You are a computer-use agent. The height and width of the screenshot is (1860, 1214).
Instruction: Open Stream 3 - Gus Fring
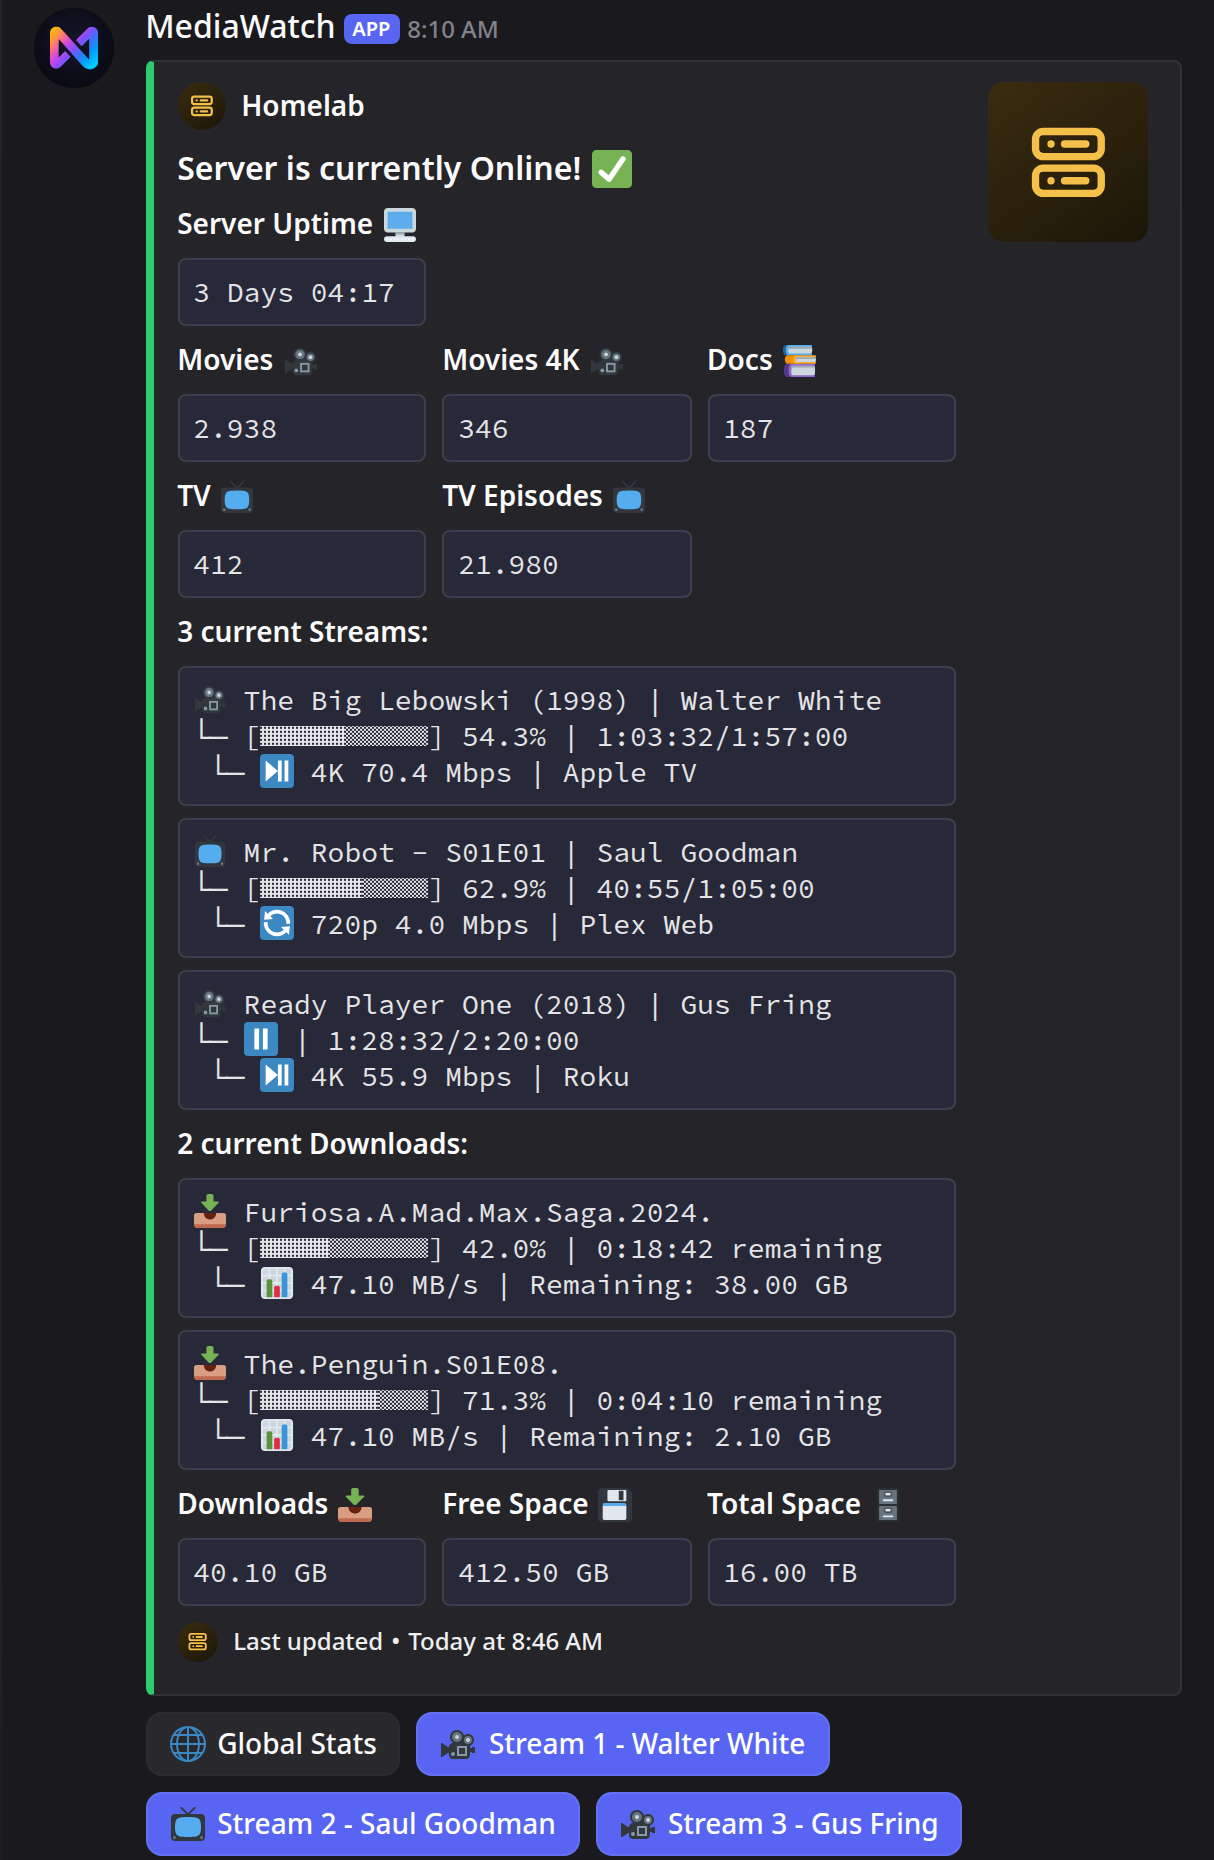click(779, 1824)
